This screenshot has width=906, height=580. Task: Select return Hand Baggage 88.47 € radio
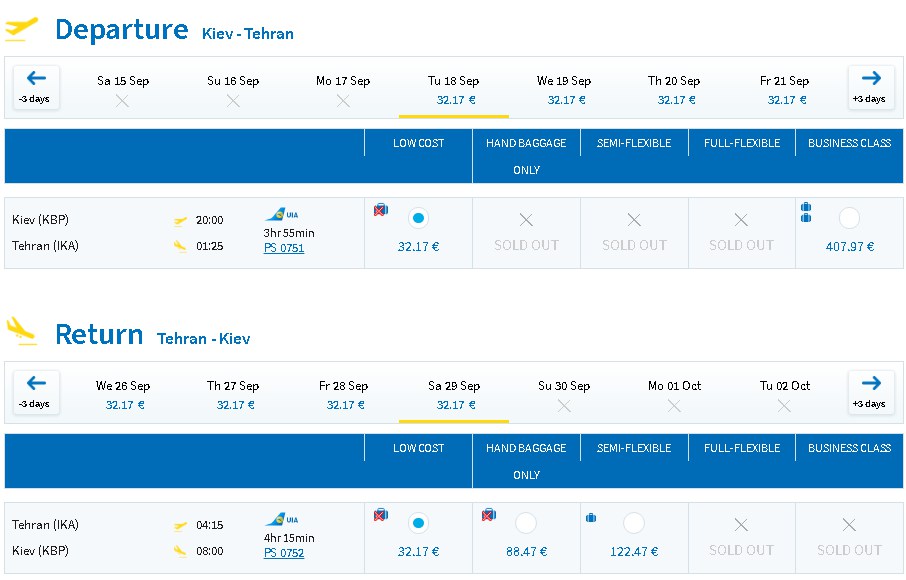coord(526,523)
